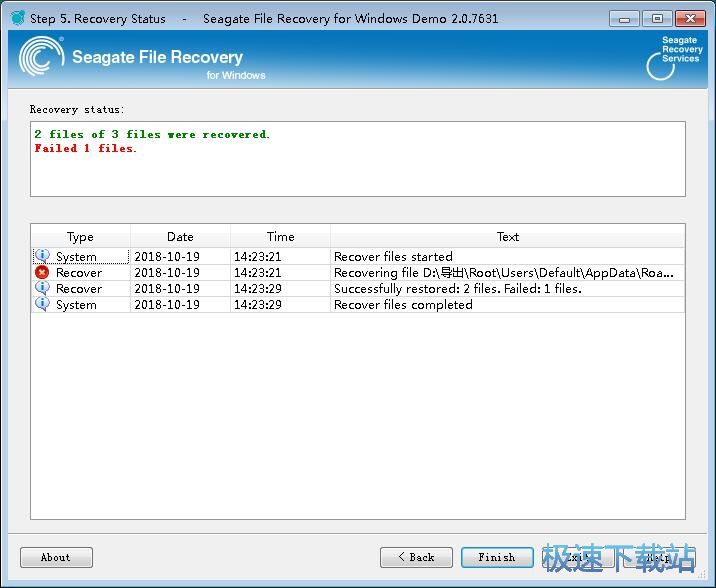Select the 'Recover files completed' log text
Image resolution: width=716 pixels, height=588 pixels.
point(403,304)
